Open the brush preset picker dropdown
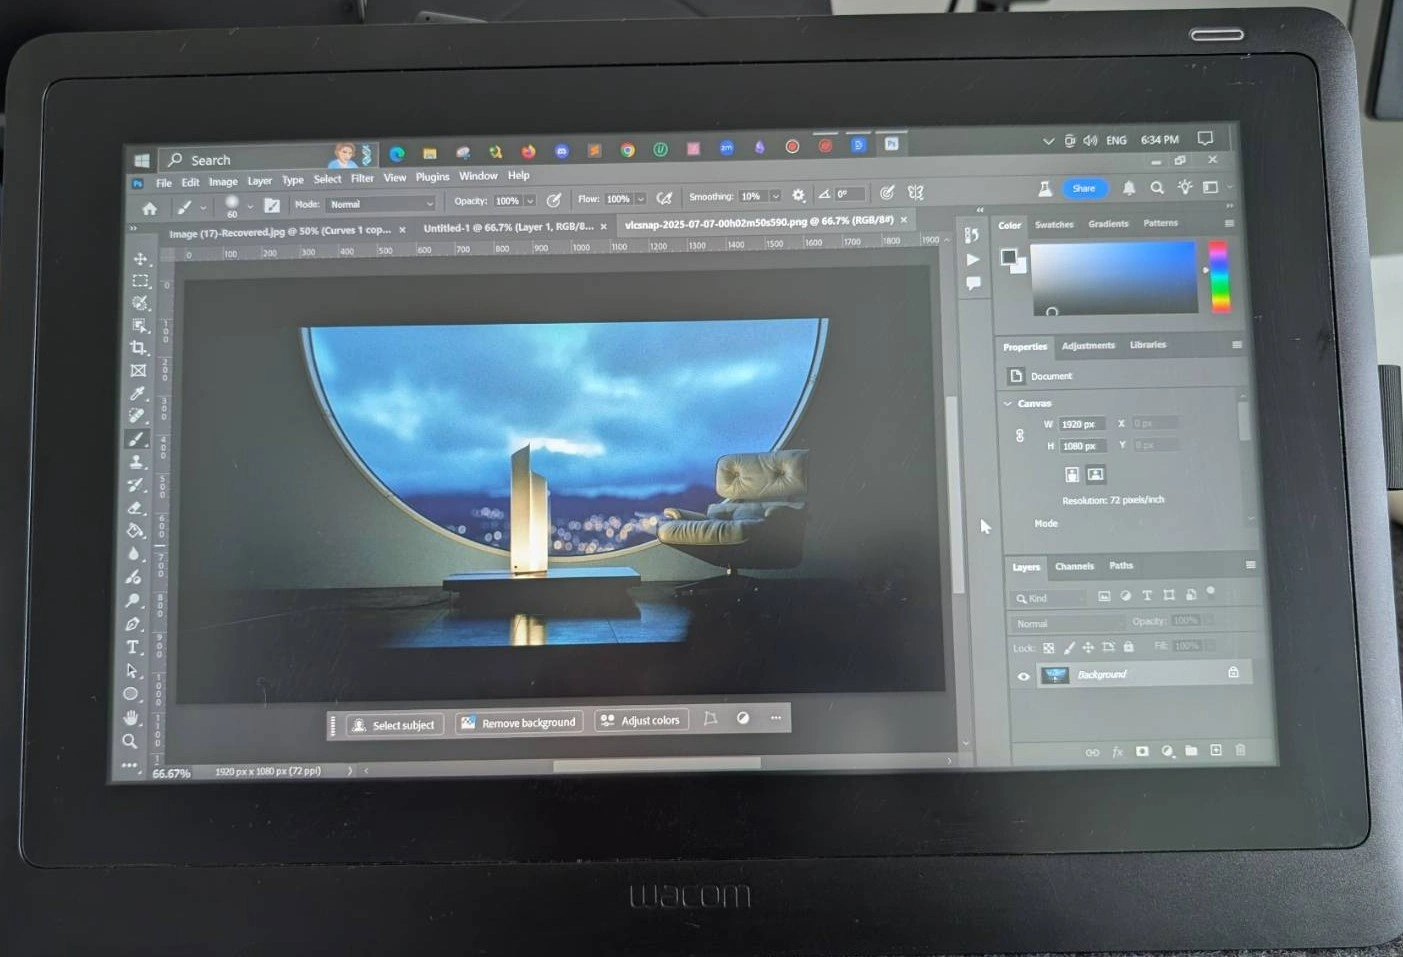The image size is (1403, 957). pos(250,206)
